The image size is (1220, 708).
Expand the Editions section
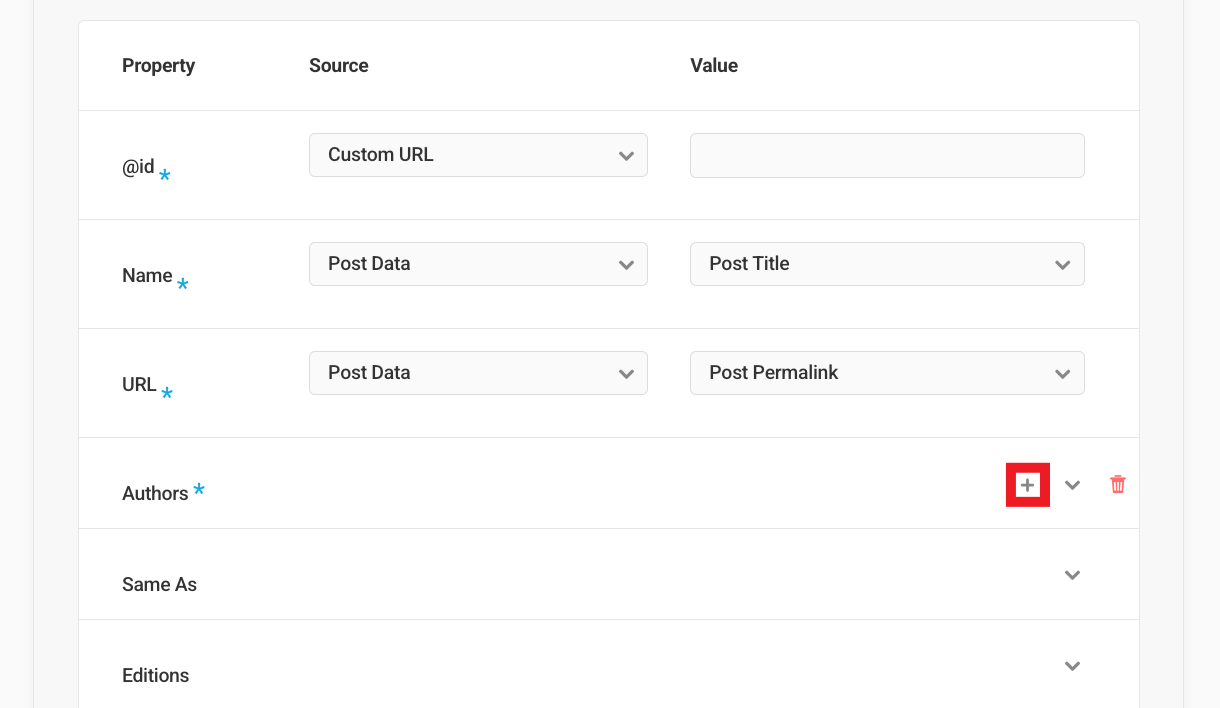pyautogui.click(x=1072, y=666)
